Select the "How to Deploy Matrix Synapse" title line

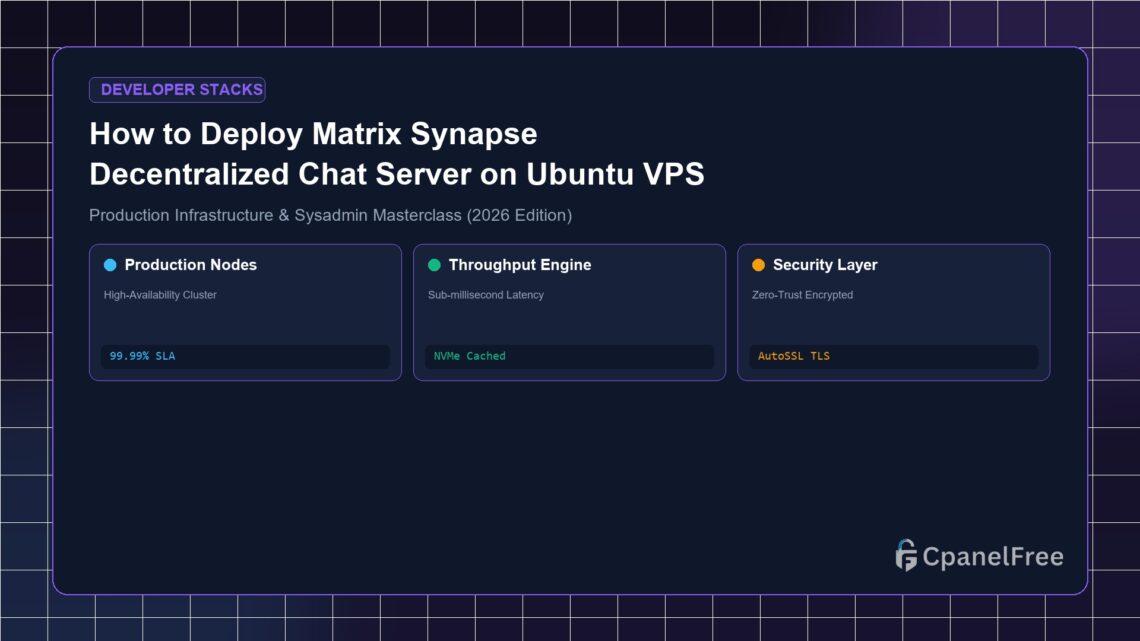click(313, 134)
